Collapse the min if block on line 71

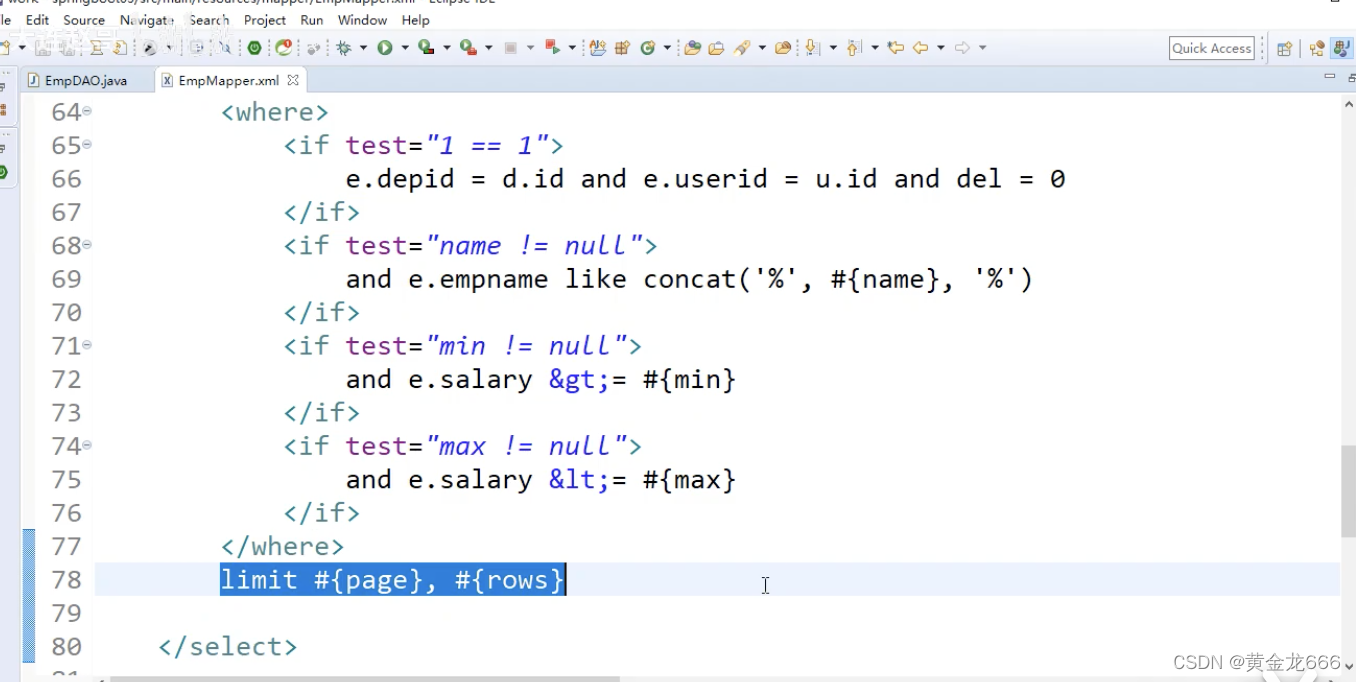tap(87, 345)
